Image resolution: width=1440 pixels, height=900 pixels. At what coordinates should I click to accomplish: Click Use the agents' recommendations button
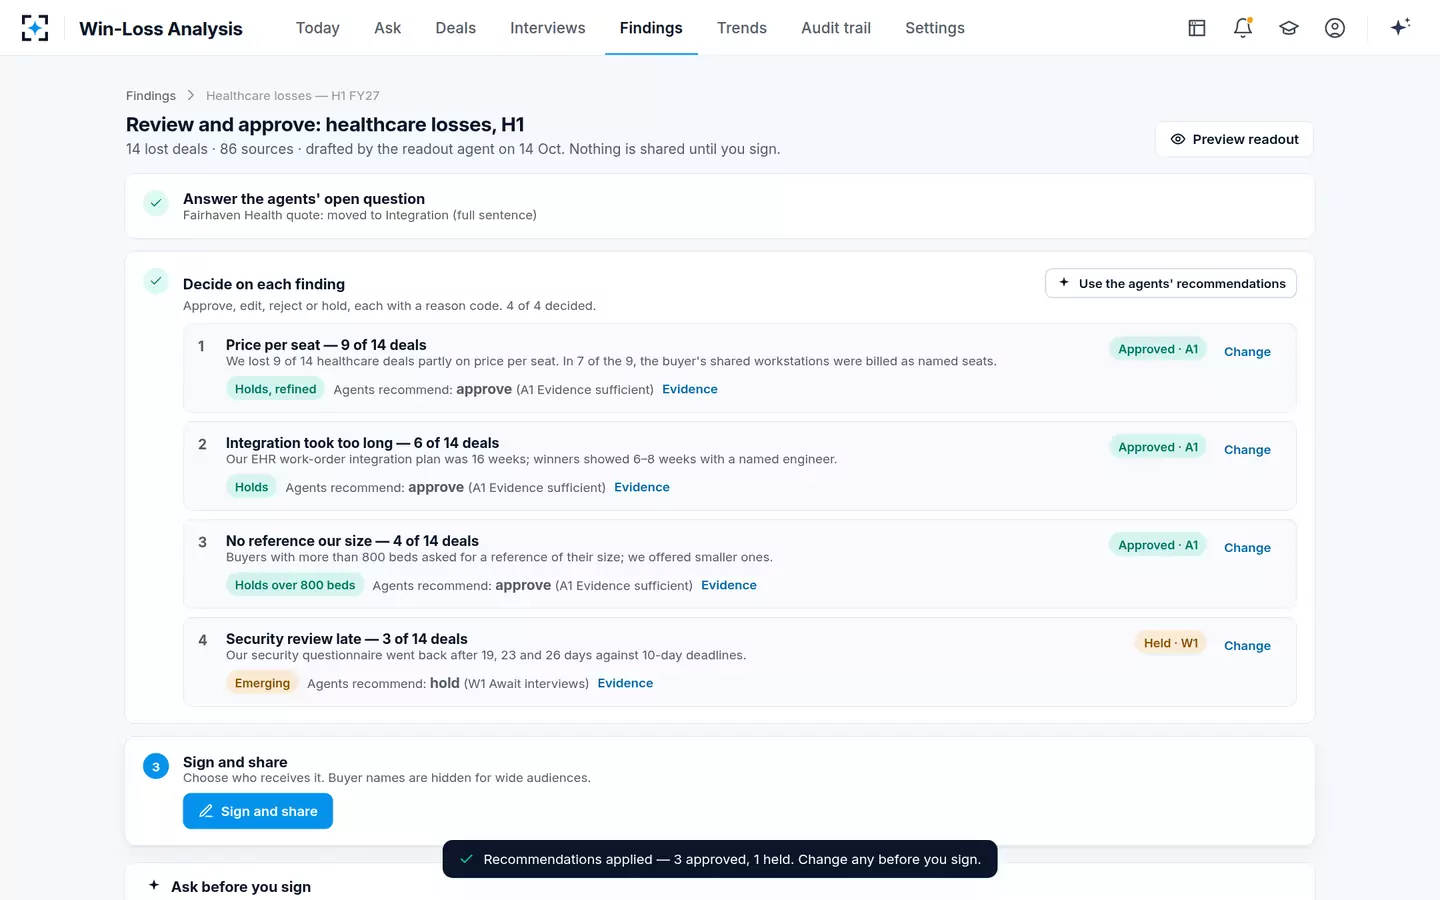coord(1171,283)
